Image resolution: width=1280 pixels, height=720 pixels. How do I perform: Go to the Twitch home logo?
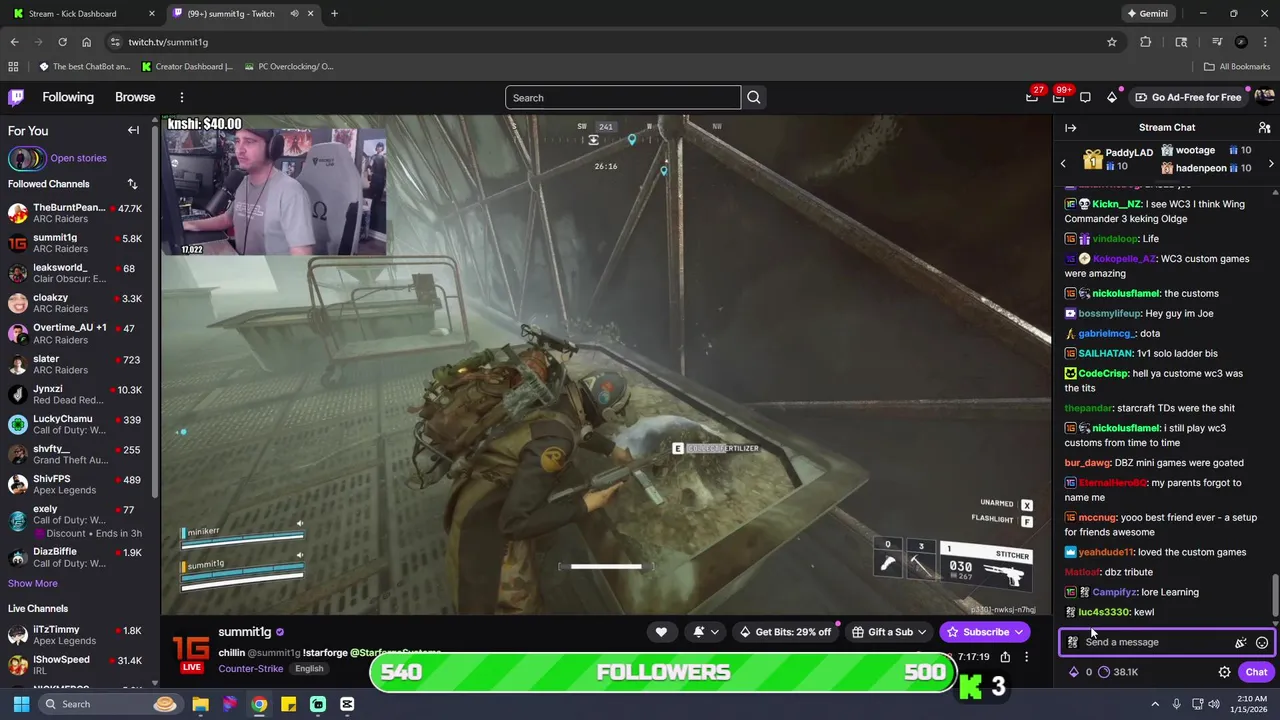click(x=16, y=97)
